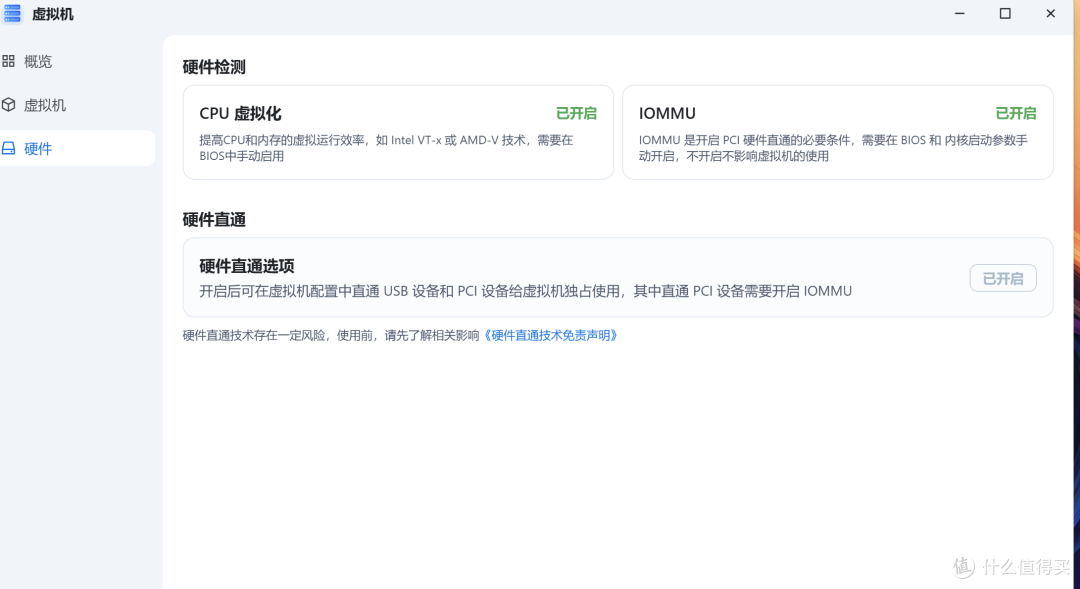Viewport: 1080px width, 589px height.
Task: Click the green 已开启 status on IOMMU
Action: (x=1016, y=113)
